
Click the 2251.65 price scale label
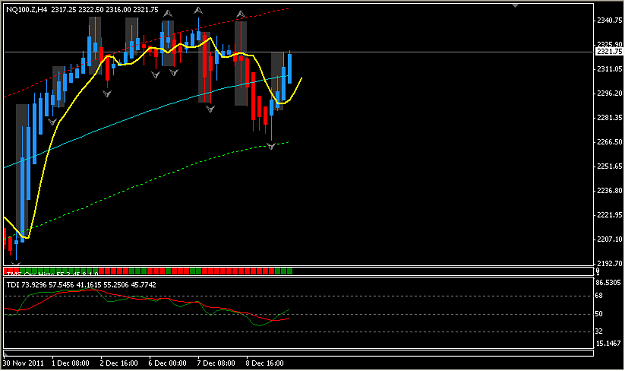[x=609, y=166]
